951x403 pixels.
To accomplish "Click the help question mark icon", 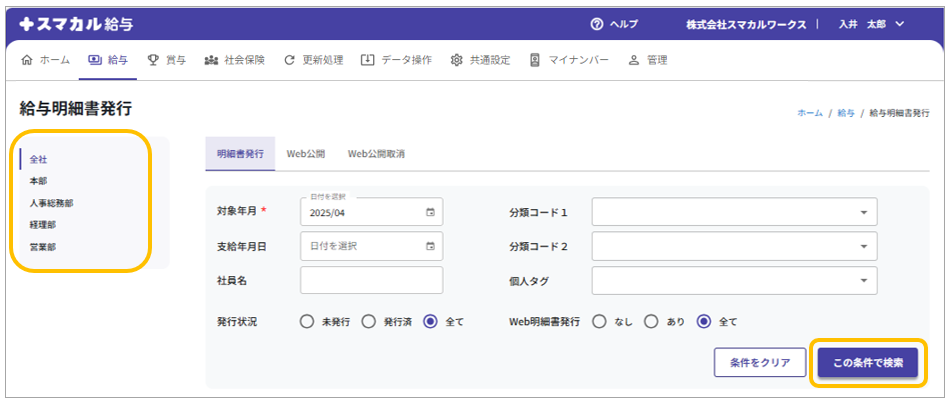I will 597,24.
